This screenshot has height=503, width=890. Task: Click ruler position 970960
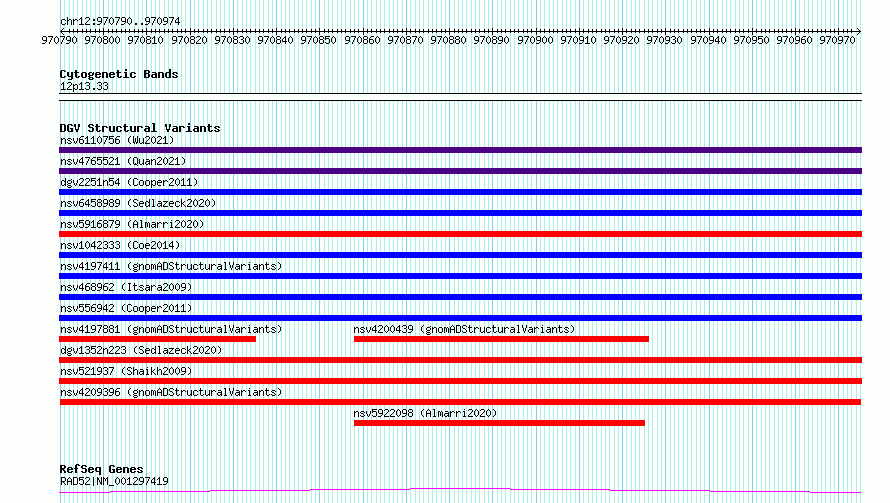[x=795, y=40]
